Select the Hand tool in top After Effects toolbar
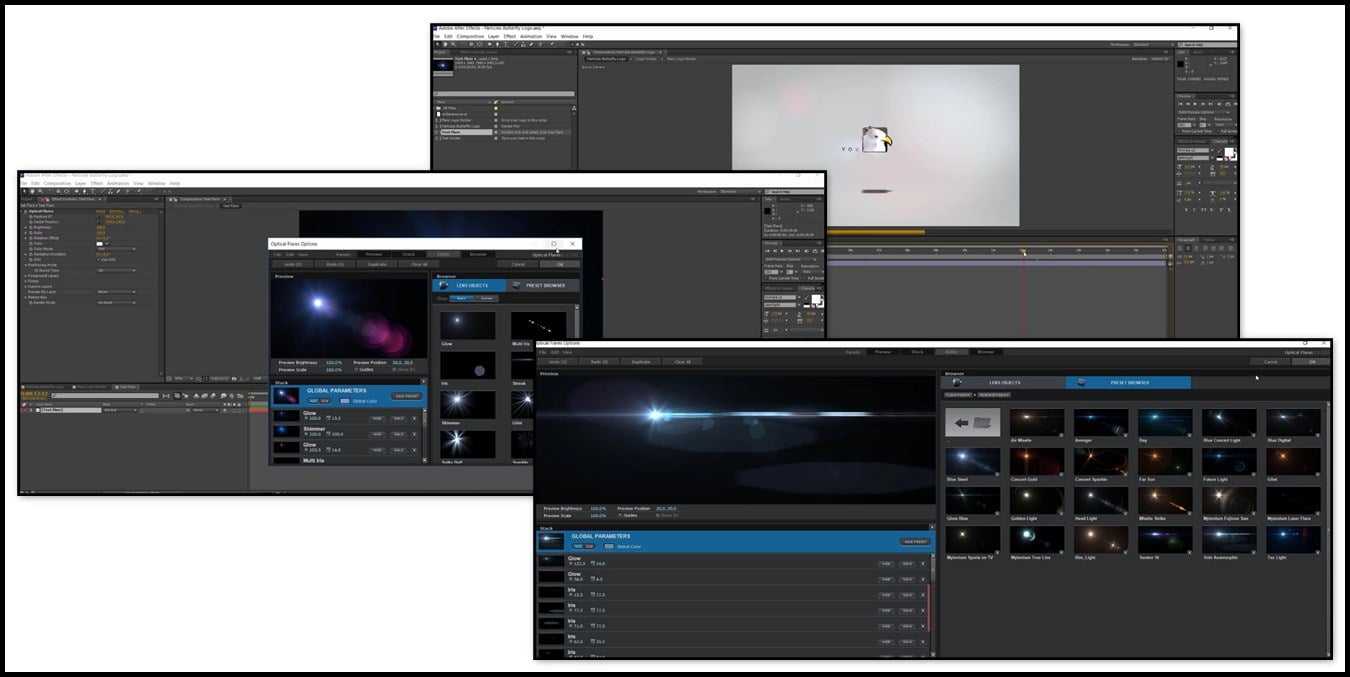1350x677 pixels. pos(446,44)
